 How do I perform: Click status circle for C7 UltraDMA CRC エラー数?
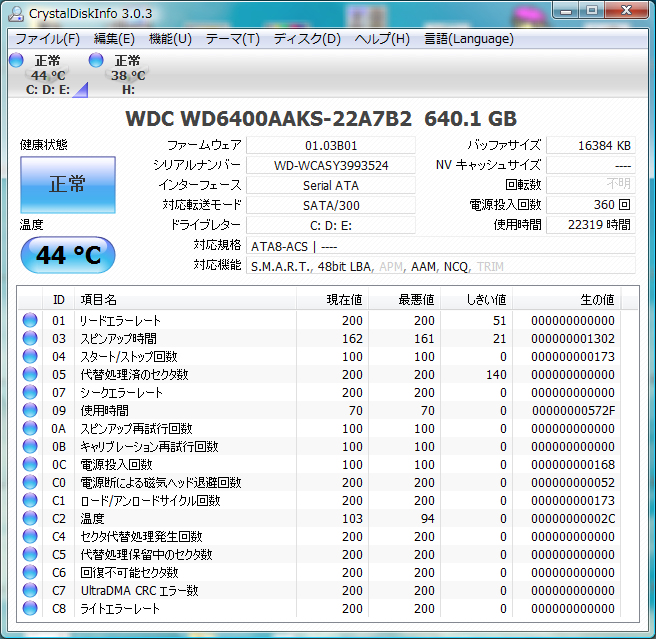point(30,590)
